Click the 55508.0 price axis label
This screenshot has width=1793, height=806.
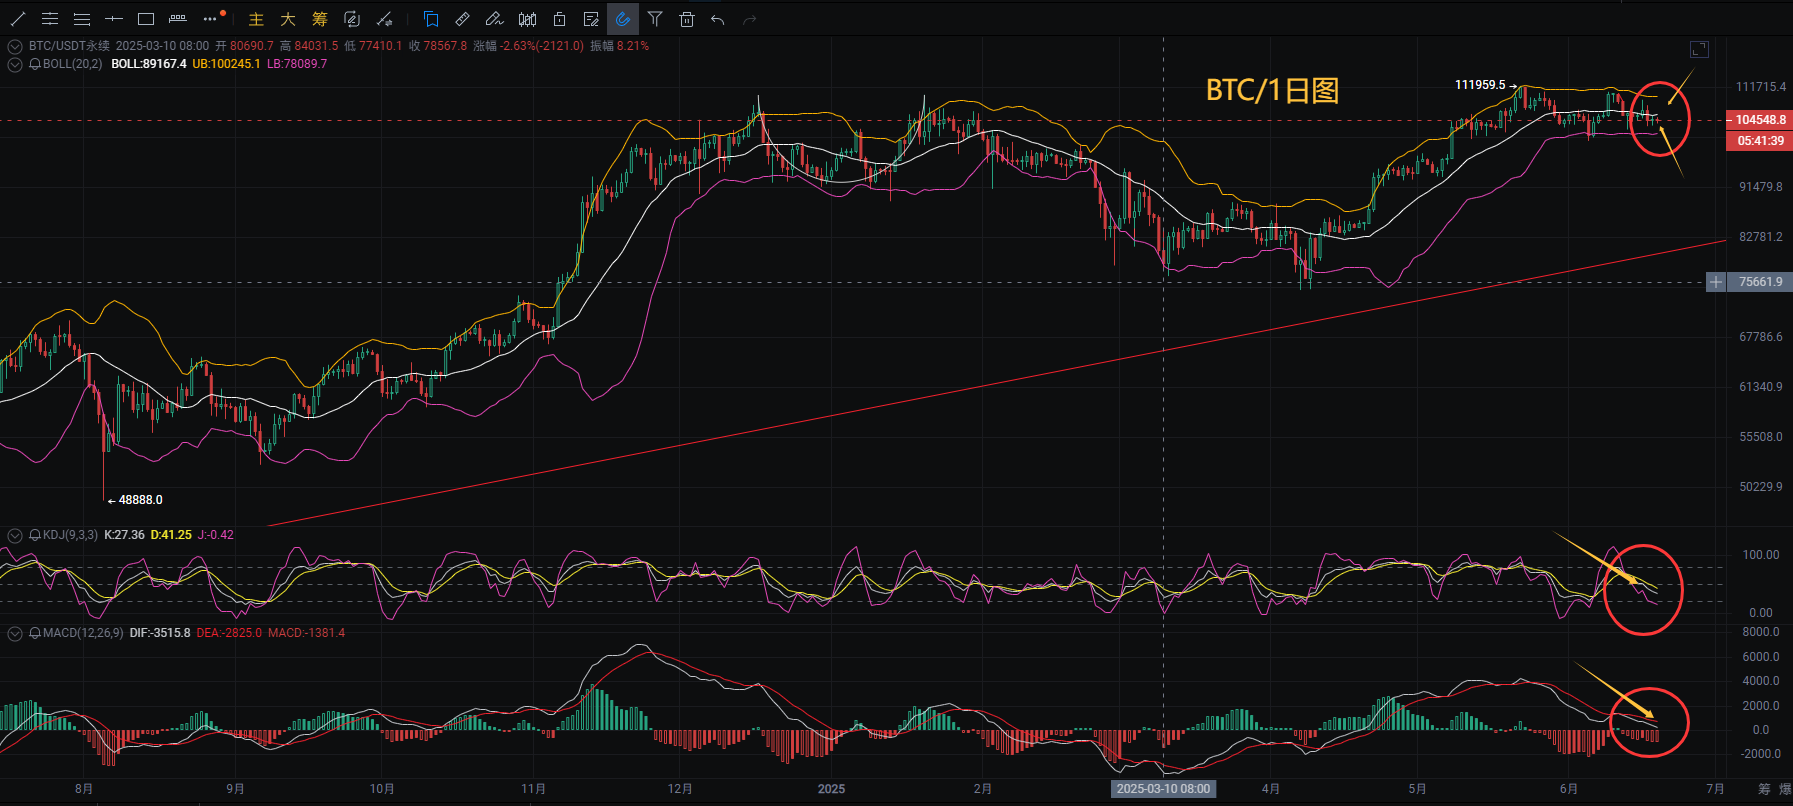coord(1760,437)
